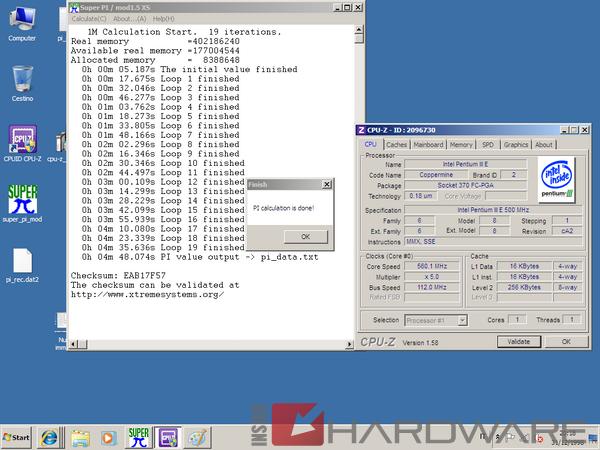
Task: Click the Code Name Coppermine field
Action: click(436, 175)
